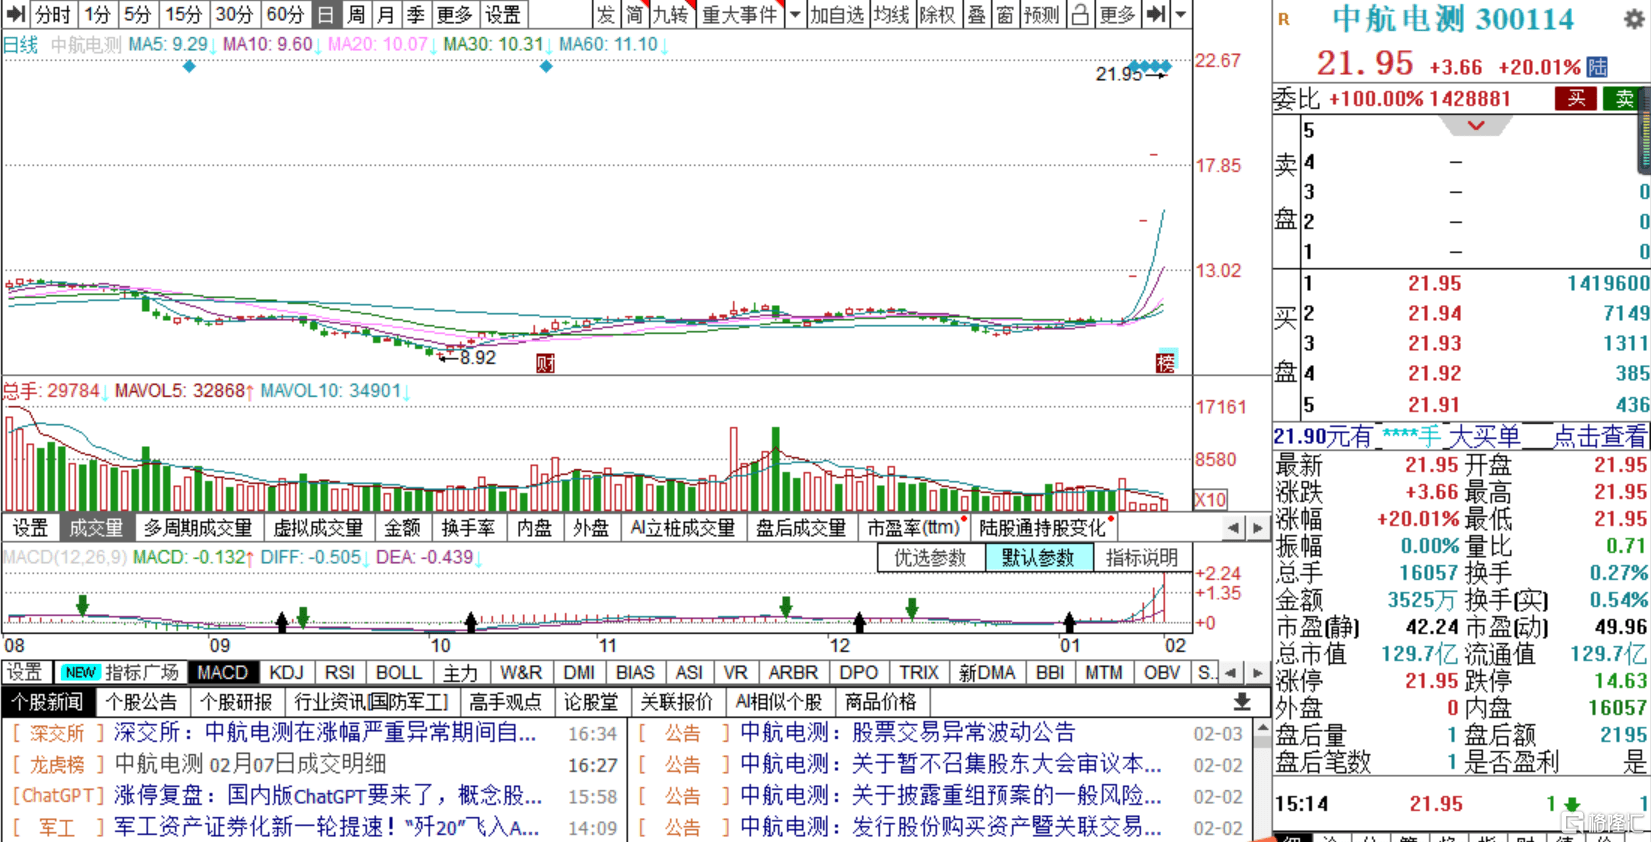Click the first green down-arrow MACD signal
Image resolution: width=1651 pixels, height=842 pixels.
tap(83, 605)
